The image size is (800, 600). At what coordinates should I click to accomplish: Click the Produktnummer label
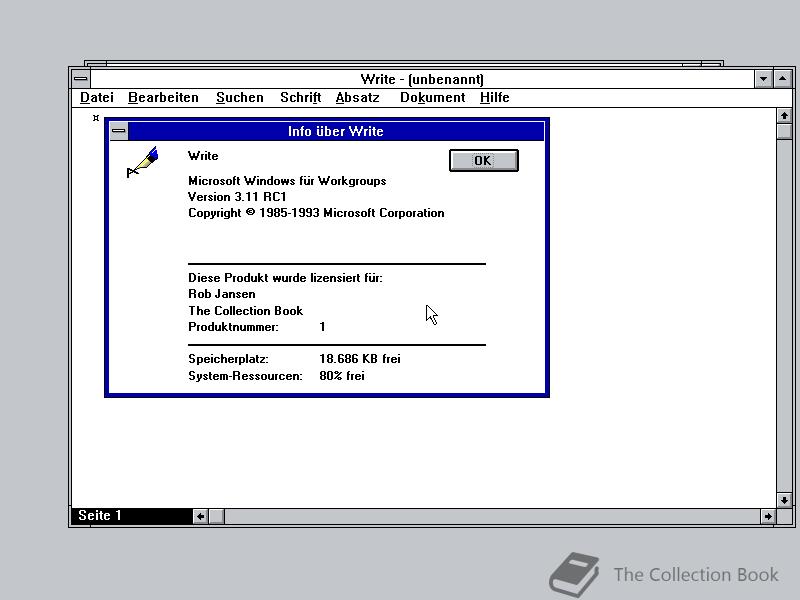(x=233, y=327)
